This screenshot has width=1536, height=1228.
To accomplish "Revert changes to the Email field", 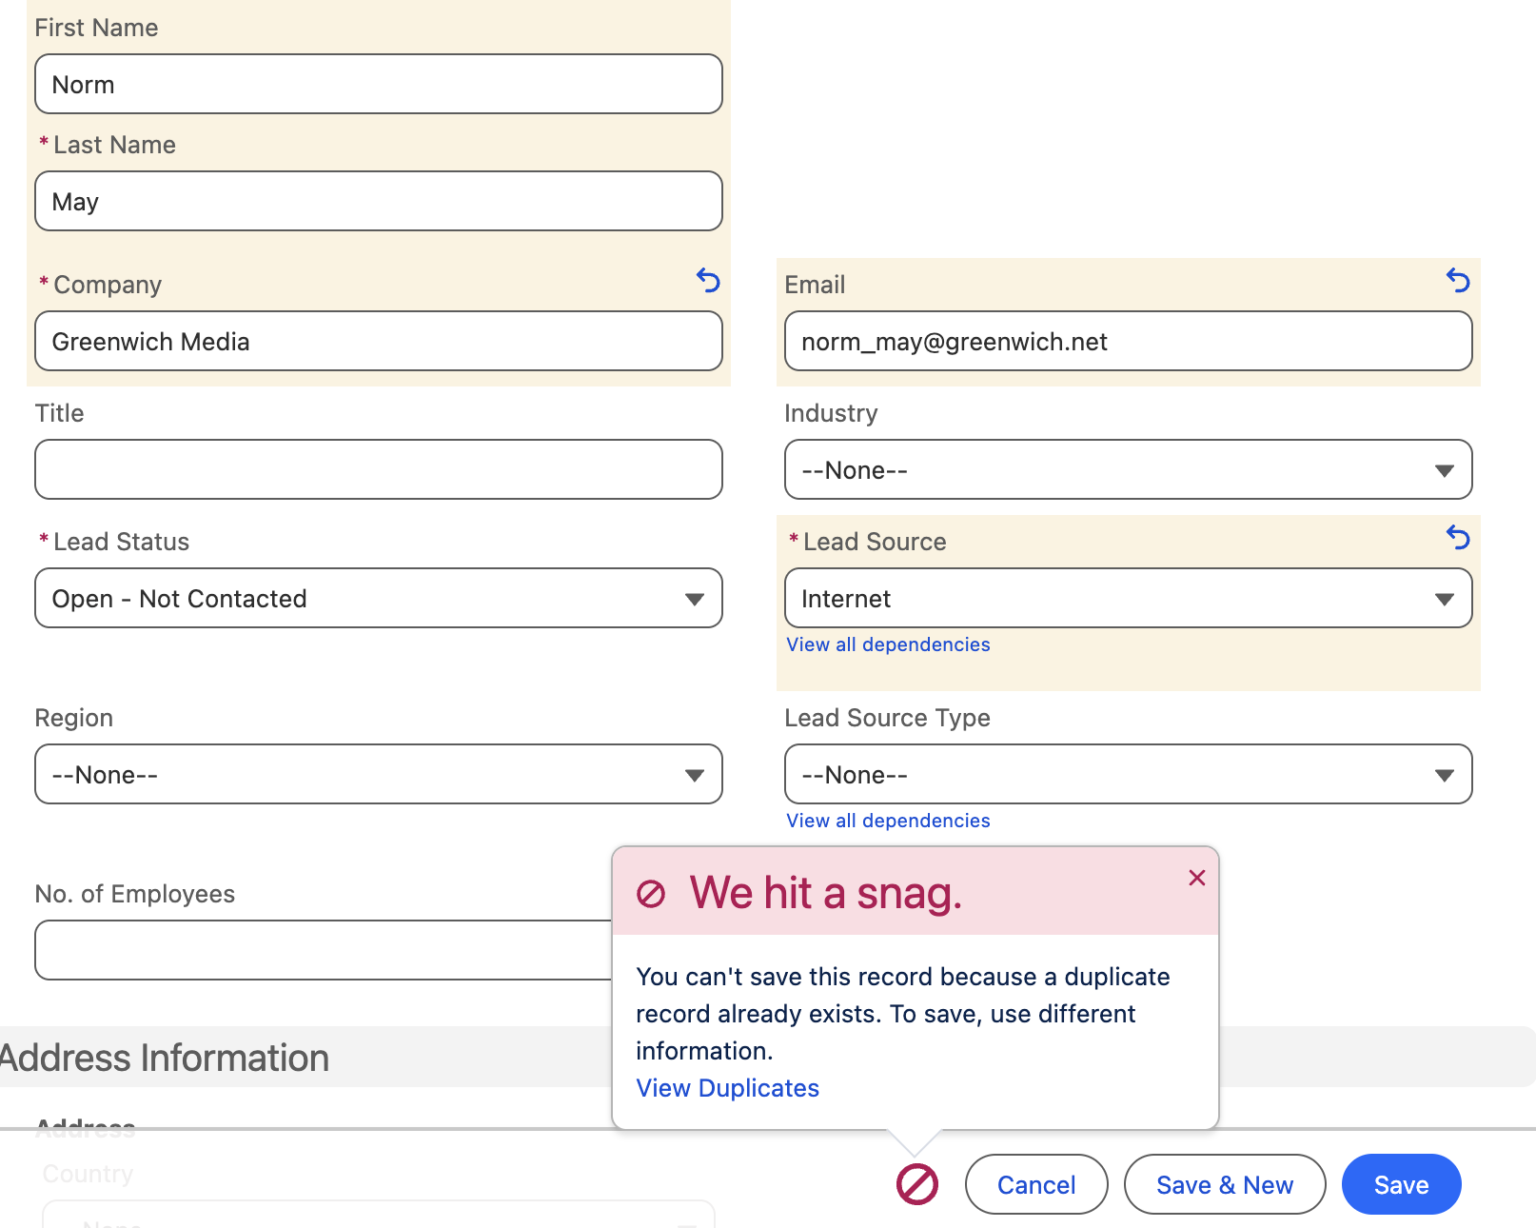I will (1458, 281).
